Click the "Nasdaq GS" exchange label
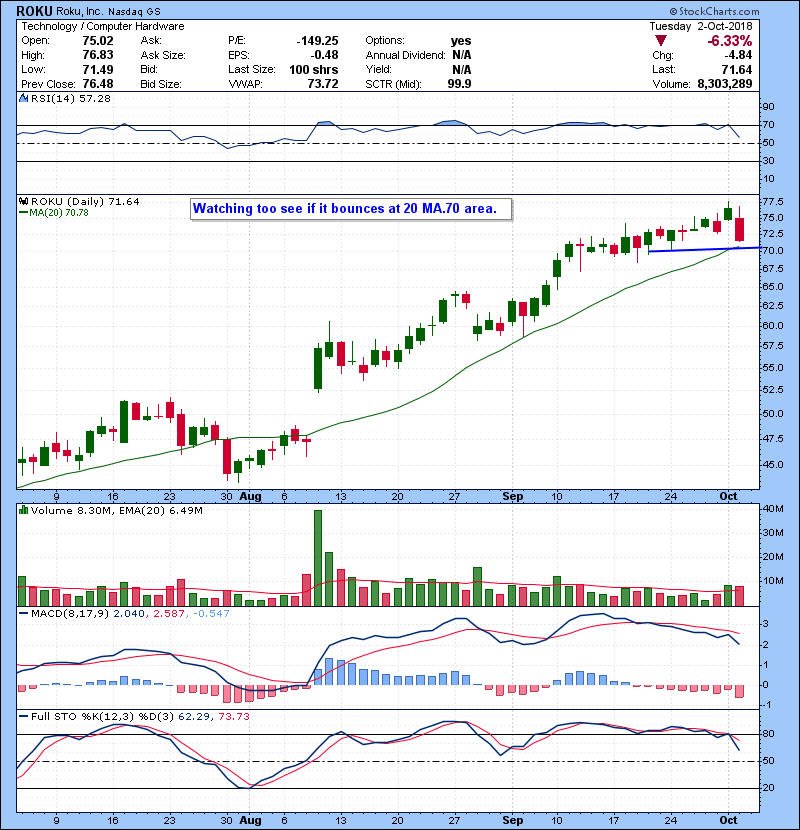Screen dimensions: 800x830 (x=134, y=12)
